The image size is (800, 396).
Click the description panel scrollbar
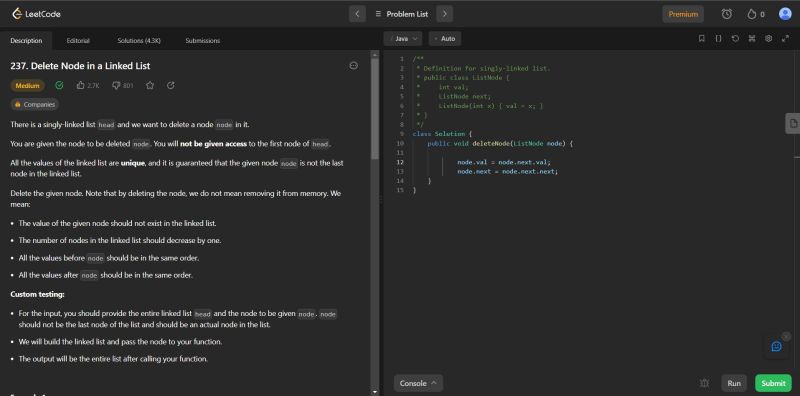click(x=376, y=108)
